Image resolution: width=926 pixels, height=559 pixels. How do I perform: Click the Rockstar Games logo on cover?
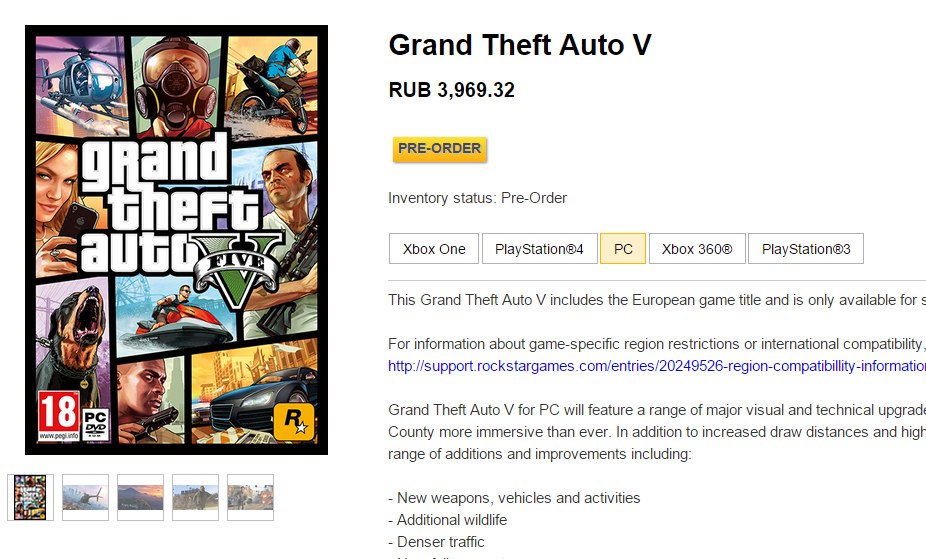tap(294, 421)
